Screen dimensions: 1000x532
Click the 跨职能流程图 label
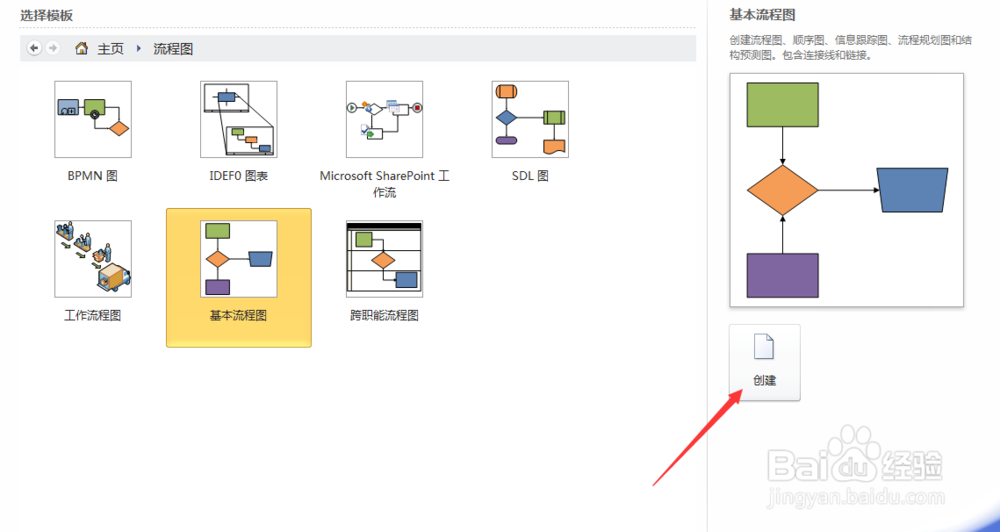pyautogui.click(x=385, y=316)
